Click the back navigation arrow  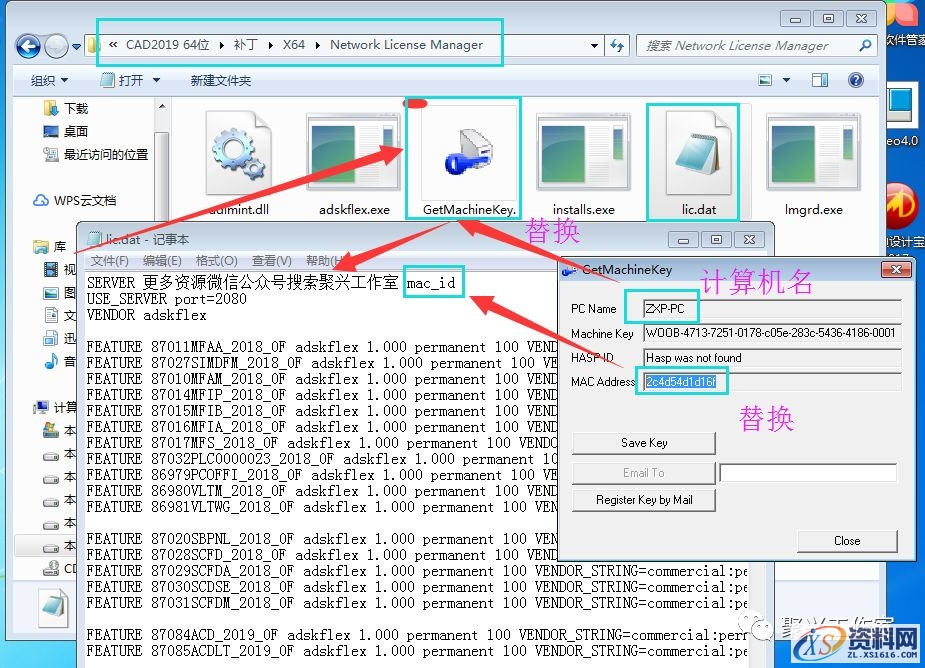[x=27, y=46]
